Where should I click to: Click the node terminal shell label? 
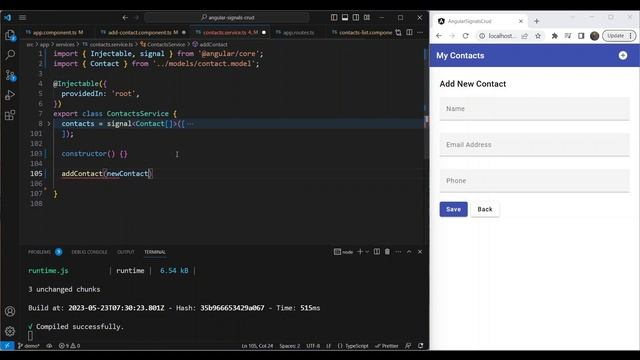click(343, 252)
